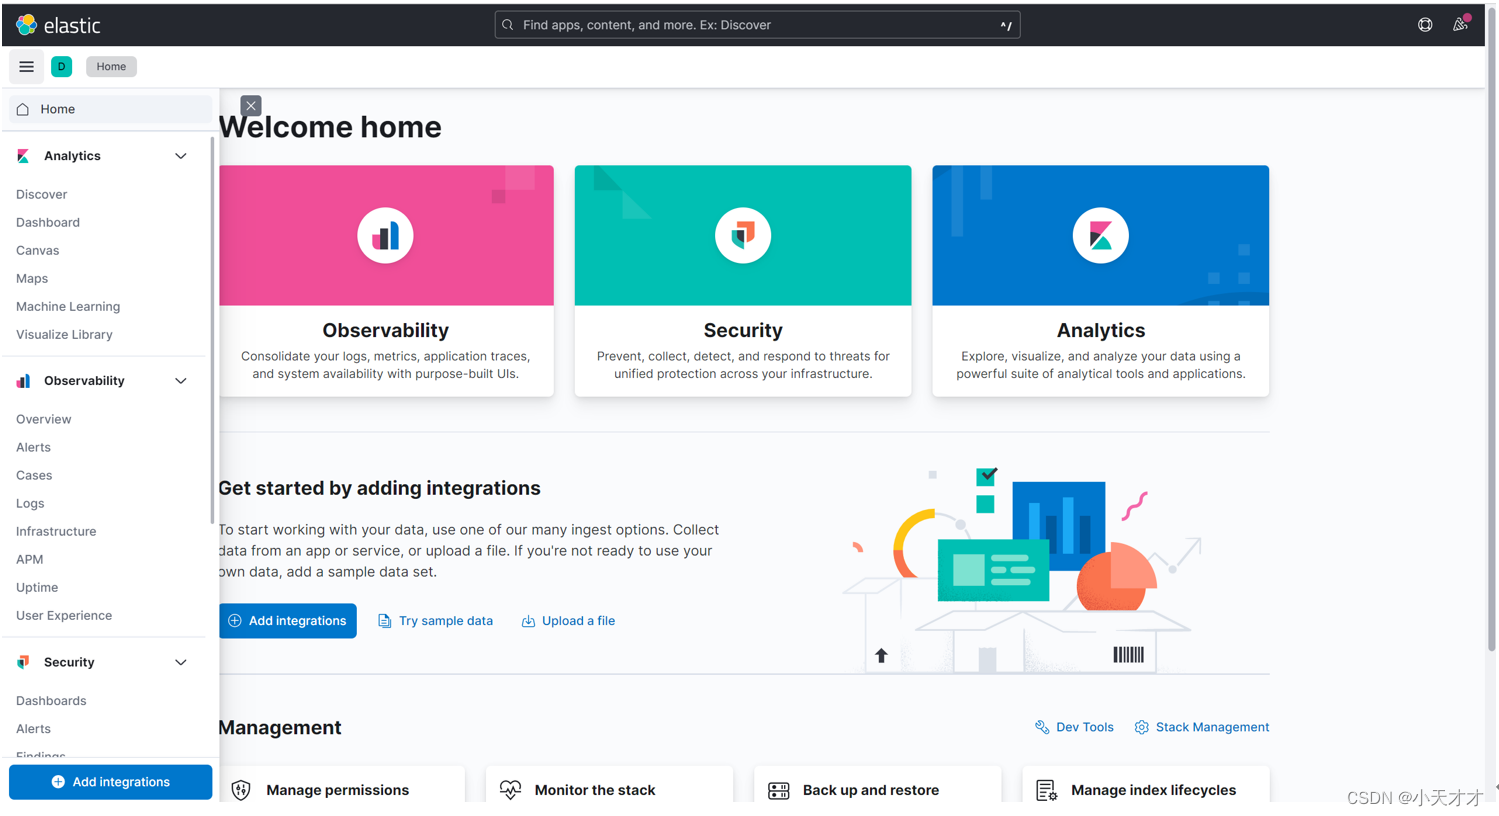Click the Upload a file icon

(x=528, y=621)
